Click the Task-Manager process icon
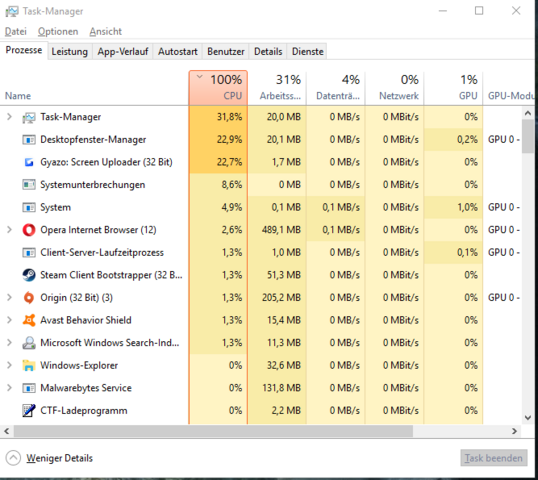Screen dimensions: 538x480 point(29,117)
